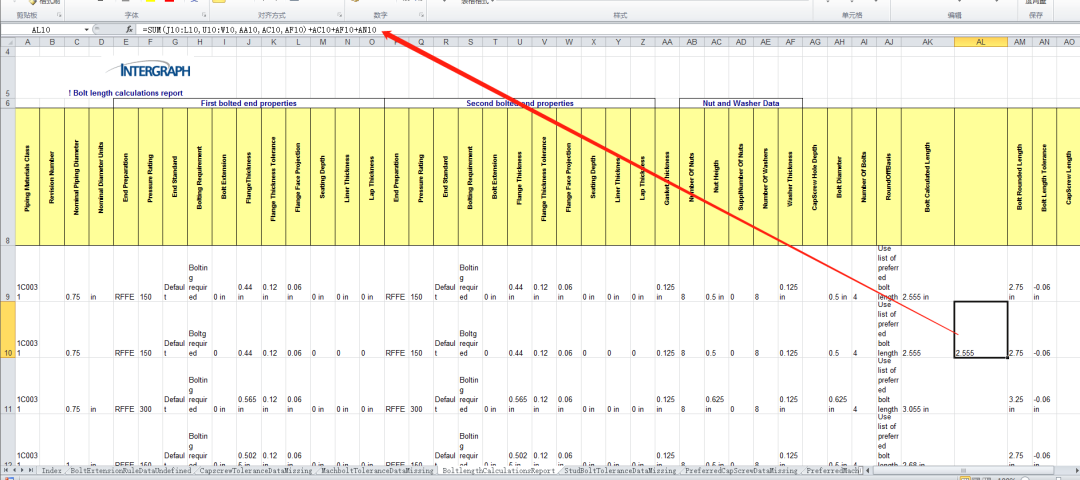Jump to first sheet with tab scroll arrow

tap(6, 471)
